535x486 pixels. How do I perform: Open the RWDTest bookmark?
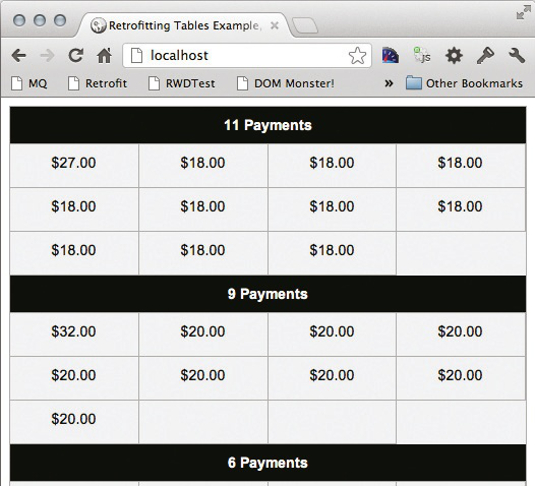(x=182, y=83)
